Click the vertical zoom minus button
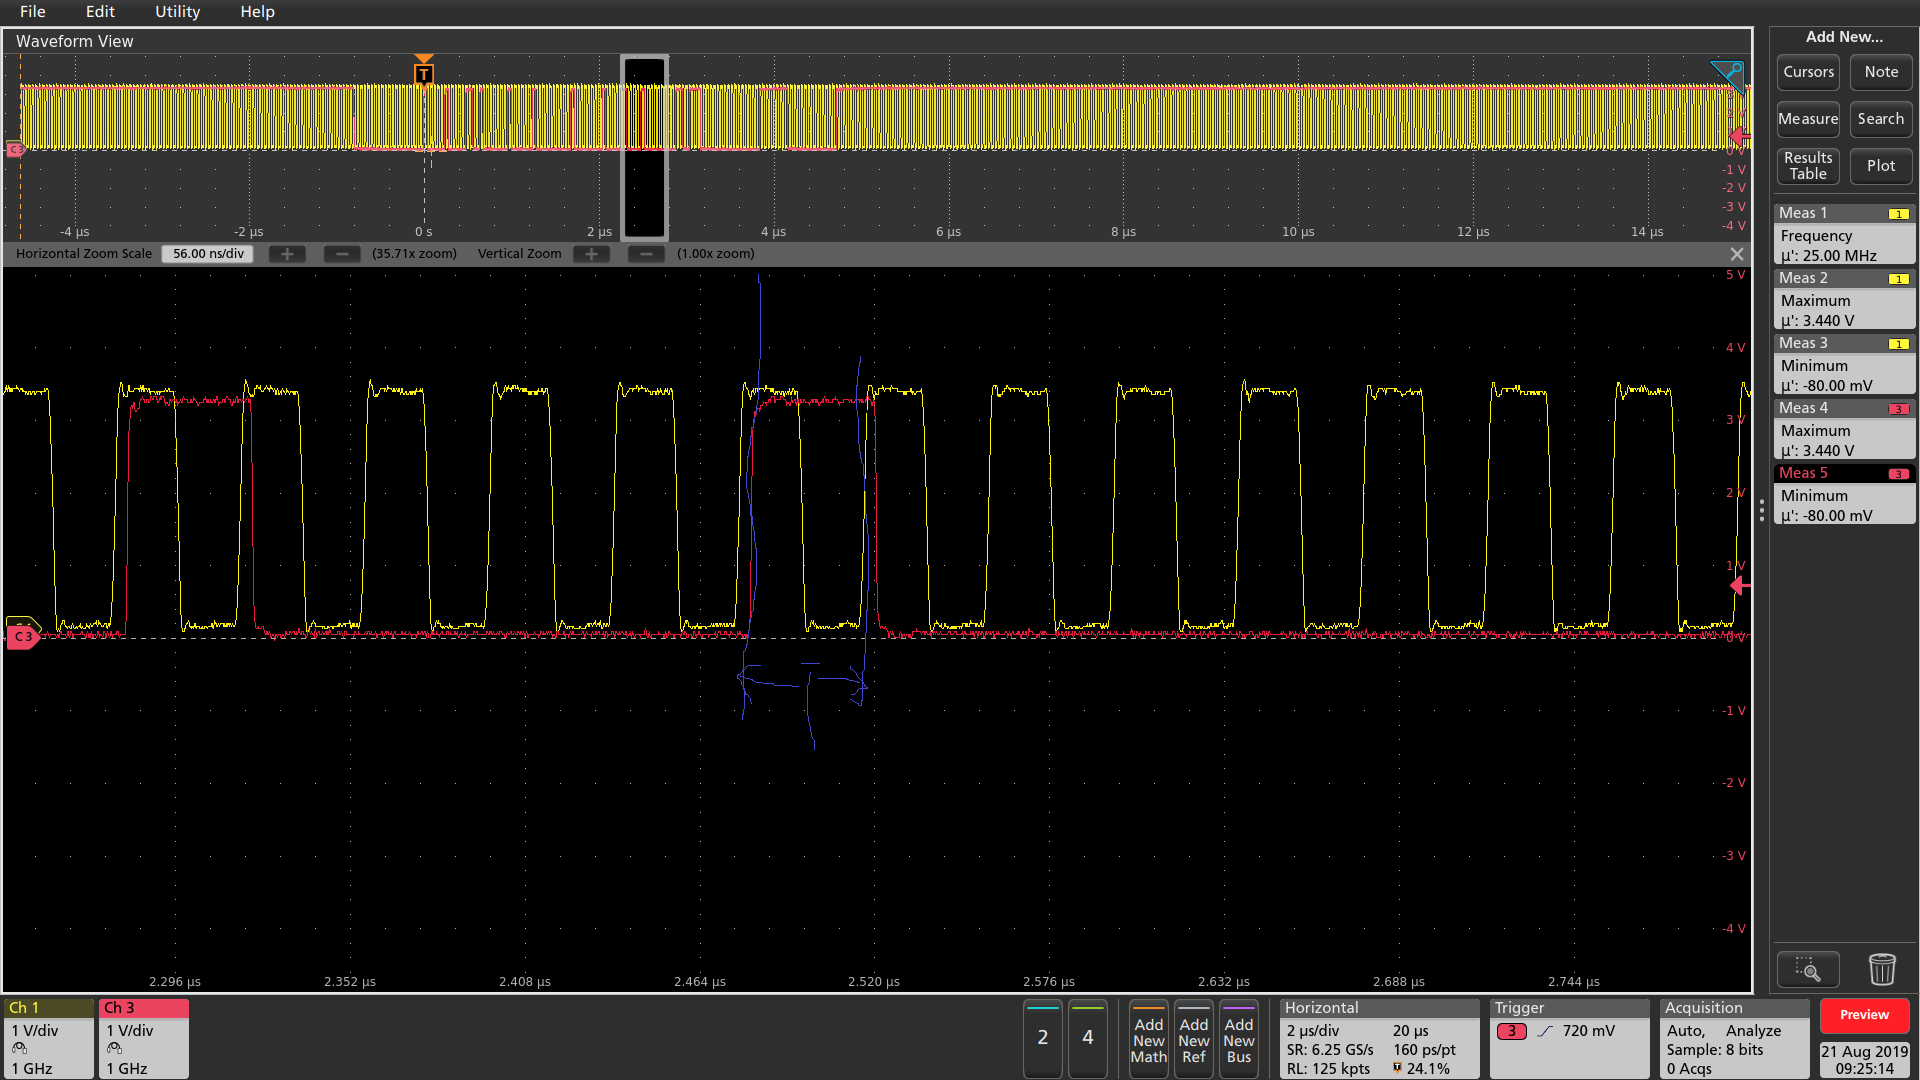Screen dimensions: 1920x1080 (646, 254)
